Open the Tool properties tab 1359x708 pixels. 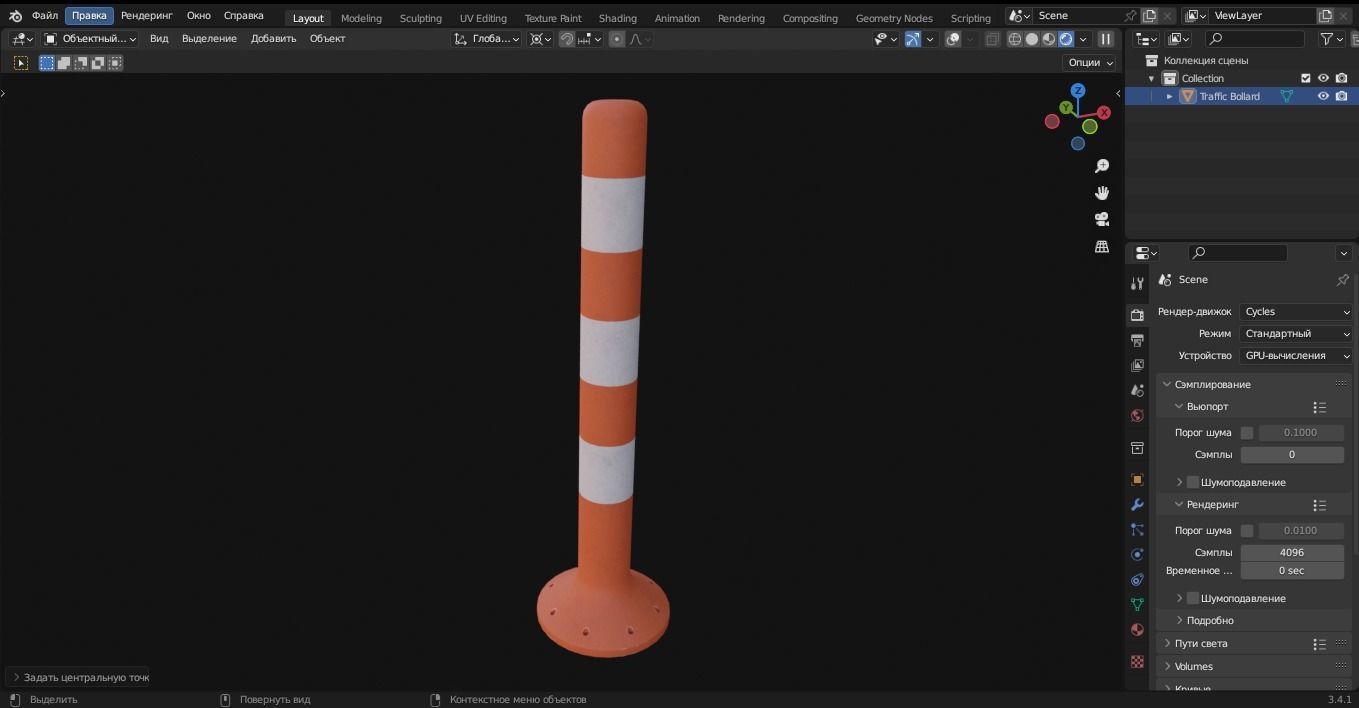tap(1137, 284)
